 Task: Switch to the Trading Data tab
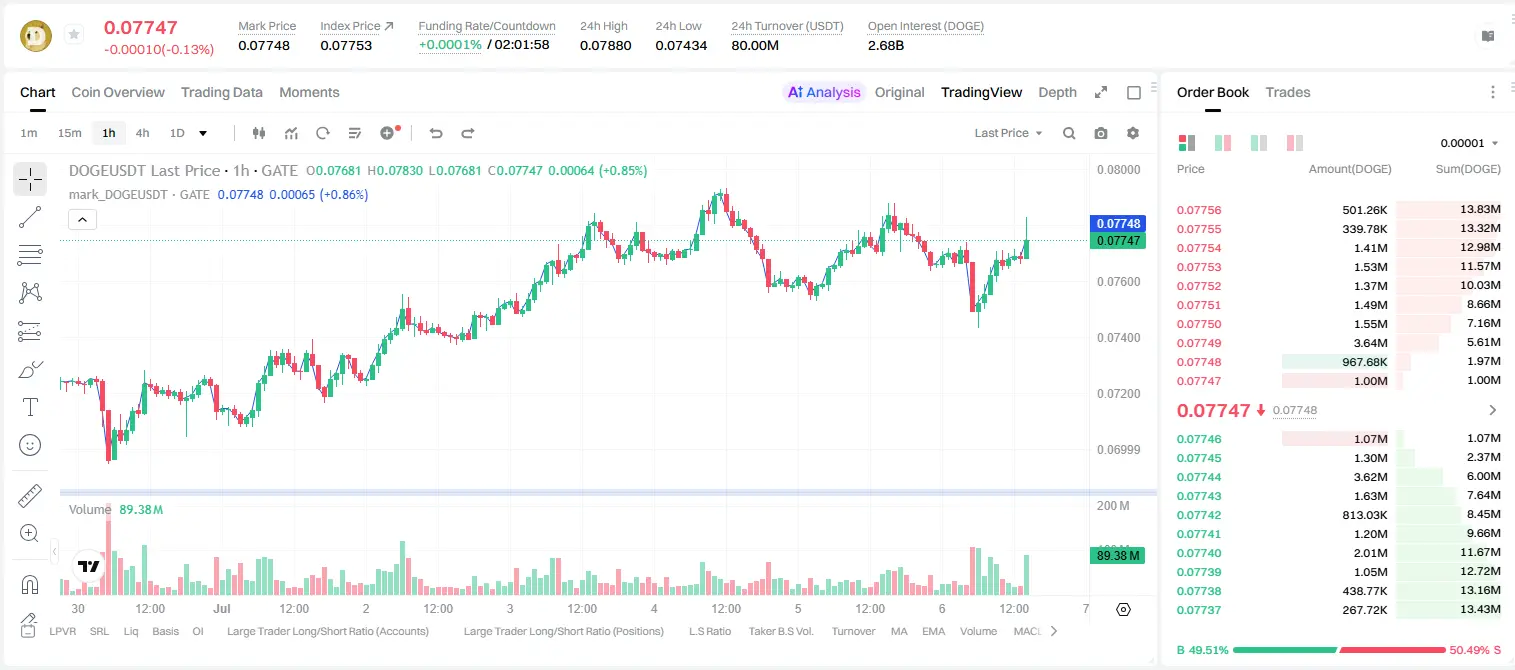click(222, 92)
